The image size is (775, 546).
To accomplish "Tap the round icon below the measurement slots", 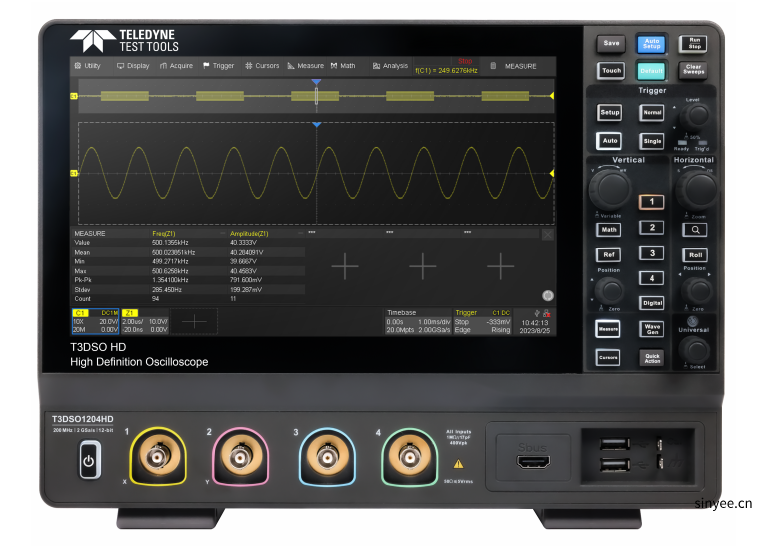I will point(547,295).
